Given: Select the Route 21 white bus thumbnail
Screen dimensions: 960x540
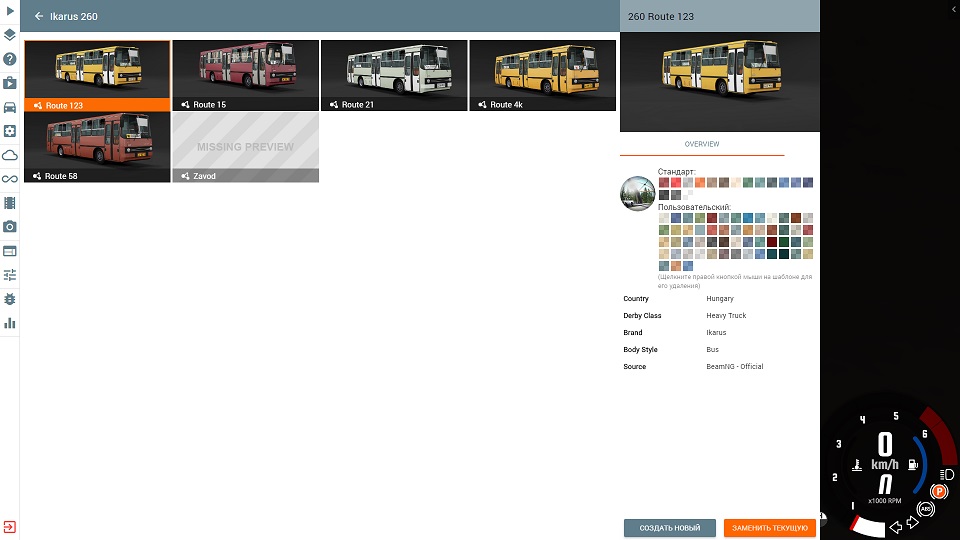Looking at the screenshot, I should (394, 75).
